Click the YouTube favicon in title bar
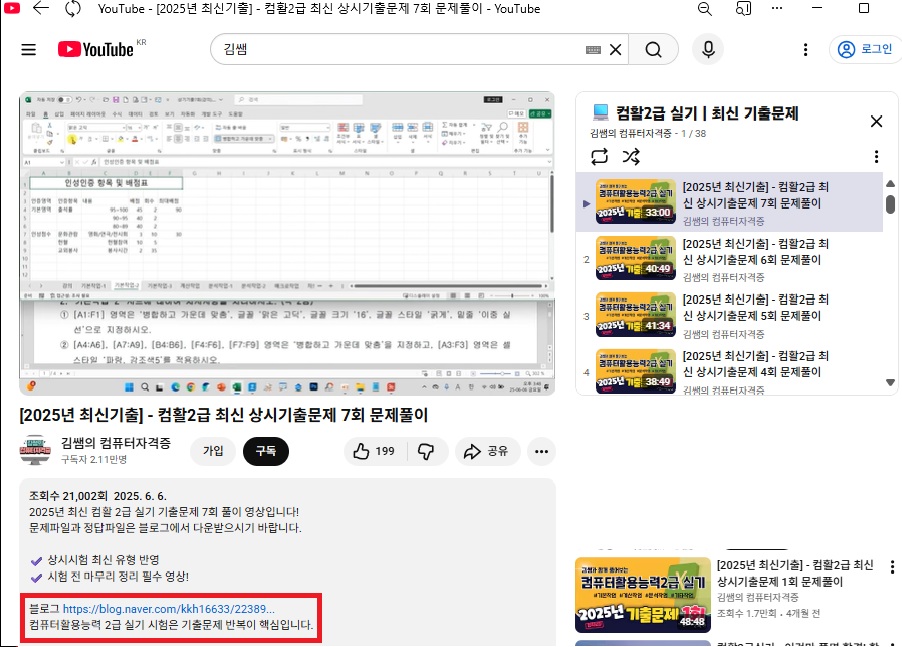The image size is (902, 647). pos(12,8)
